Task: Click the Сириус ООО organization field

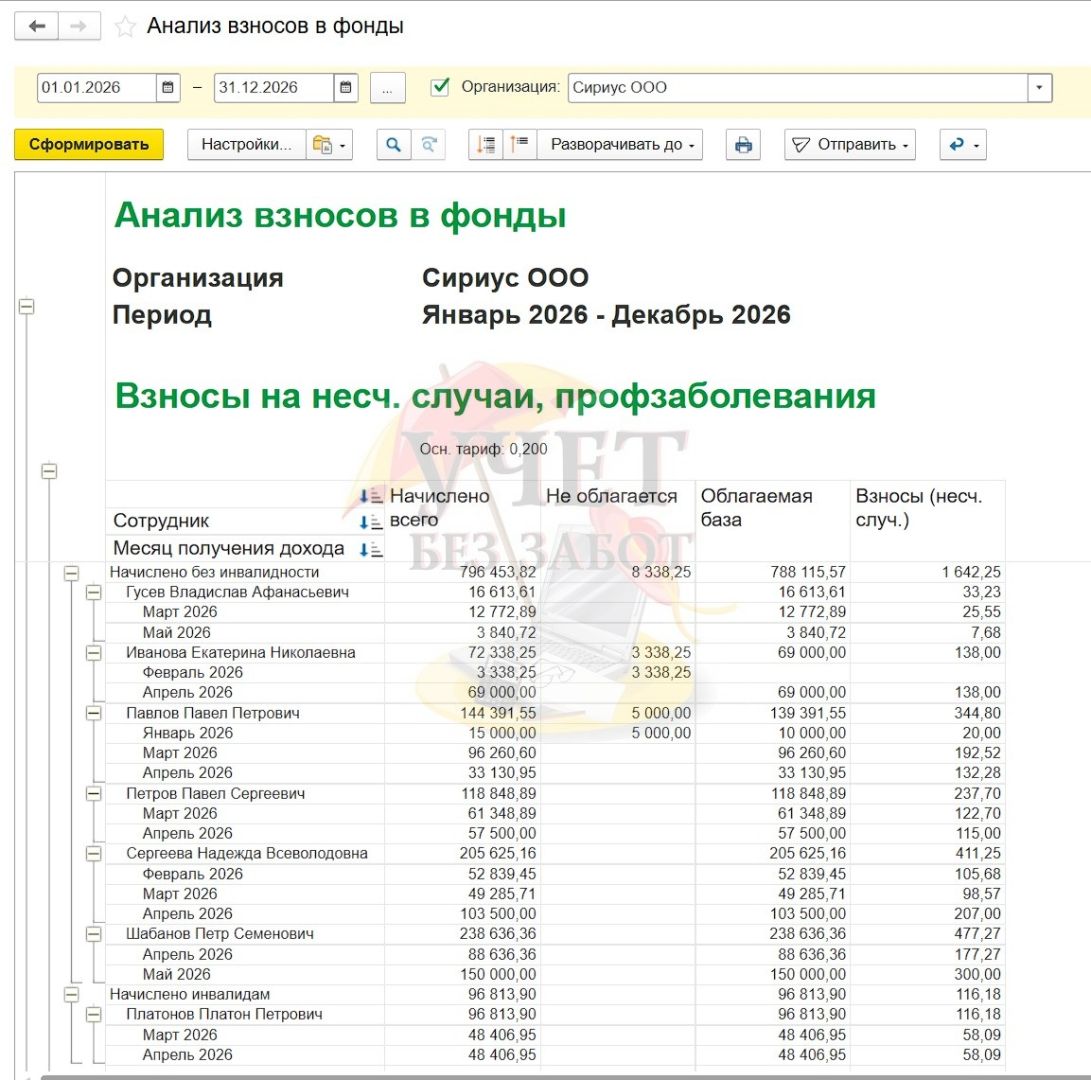Action: (x=797, y=88)
